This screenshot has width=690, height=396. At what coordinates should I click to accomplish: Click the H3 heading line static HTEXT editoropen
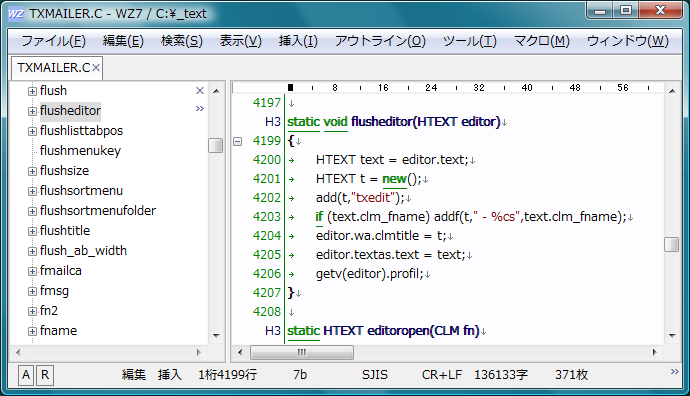click(383, 330)
